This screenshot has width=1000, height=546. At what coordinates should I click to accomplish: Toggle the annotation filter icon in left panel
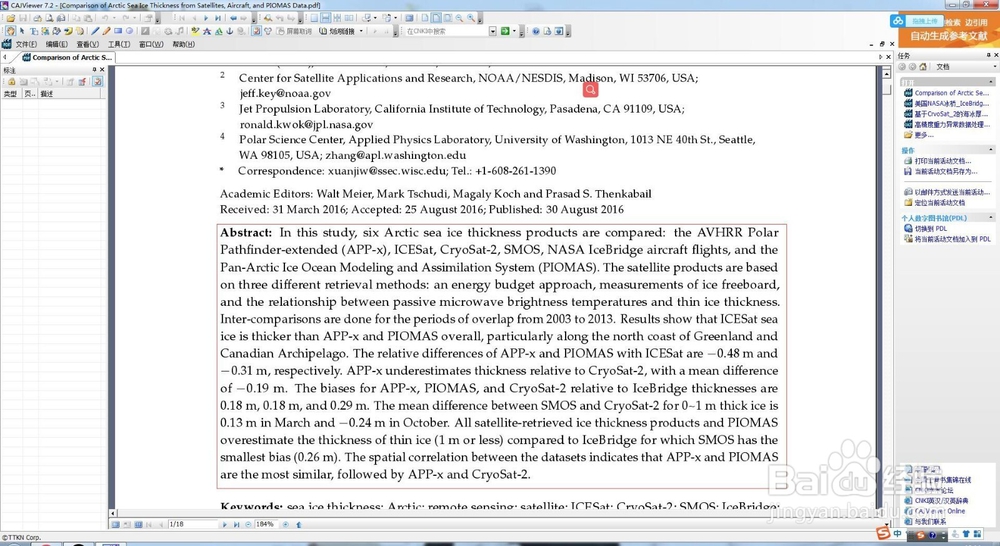click(x=98, y=82)
